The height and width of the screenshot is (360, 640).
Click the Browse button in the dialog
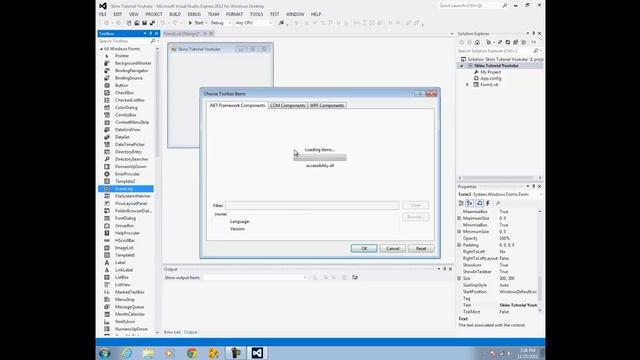(x=415, y=217)
